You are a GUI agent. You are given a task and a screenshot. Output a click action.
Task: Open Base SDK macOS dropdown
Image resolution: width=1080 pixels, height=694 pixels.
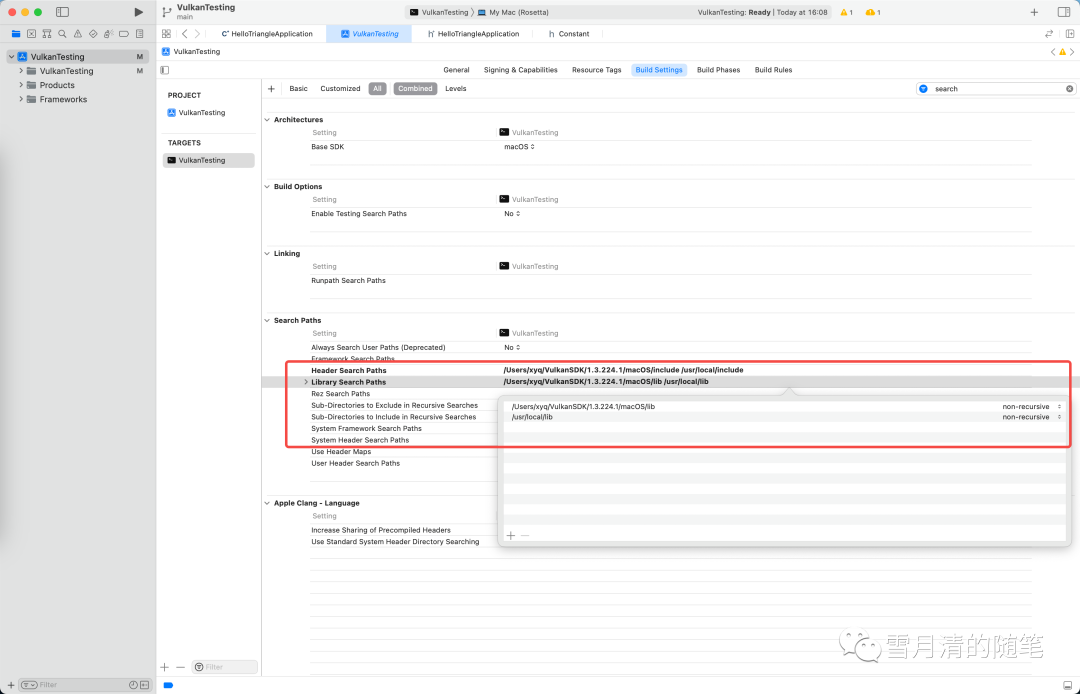pos(519,147)
